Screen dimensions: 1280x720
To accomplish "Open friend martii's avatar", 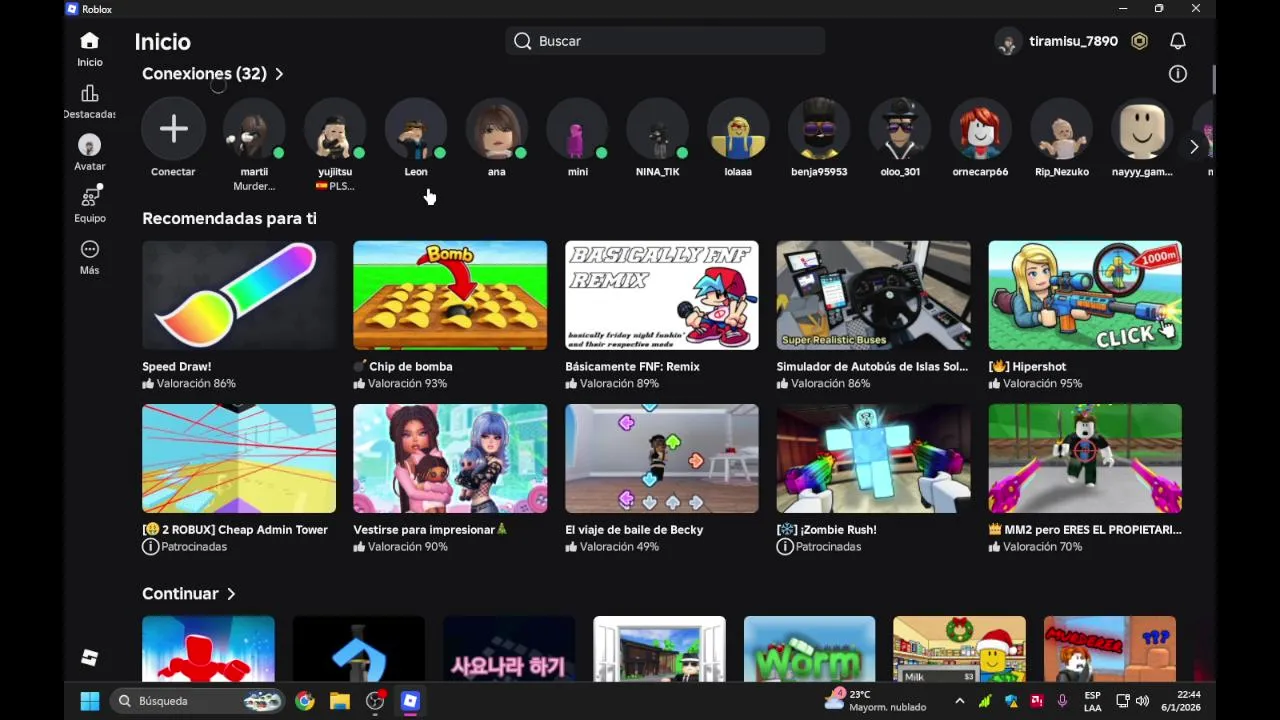I will 254,129.
